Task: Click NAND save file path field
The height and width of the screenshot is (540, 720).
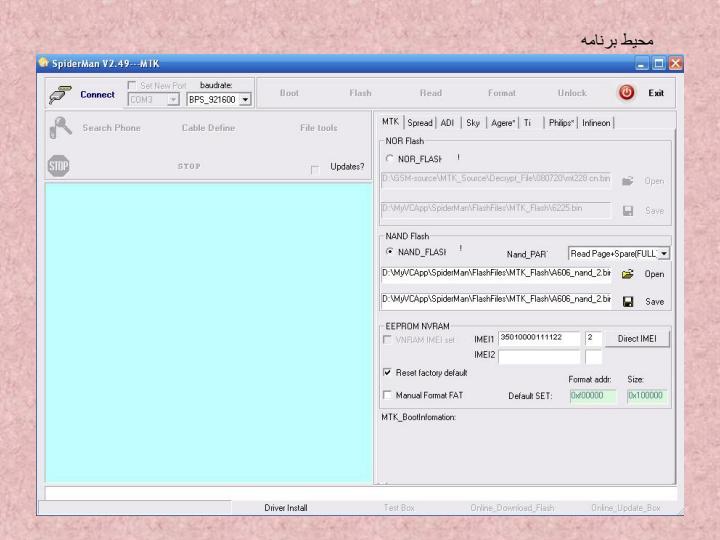Action: point(496,300)
